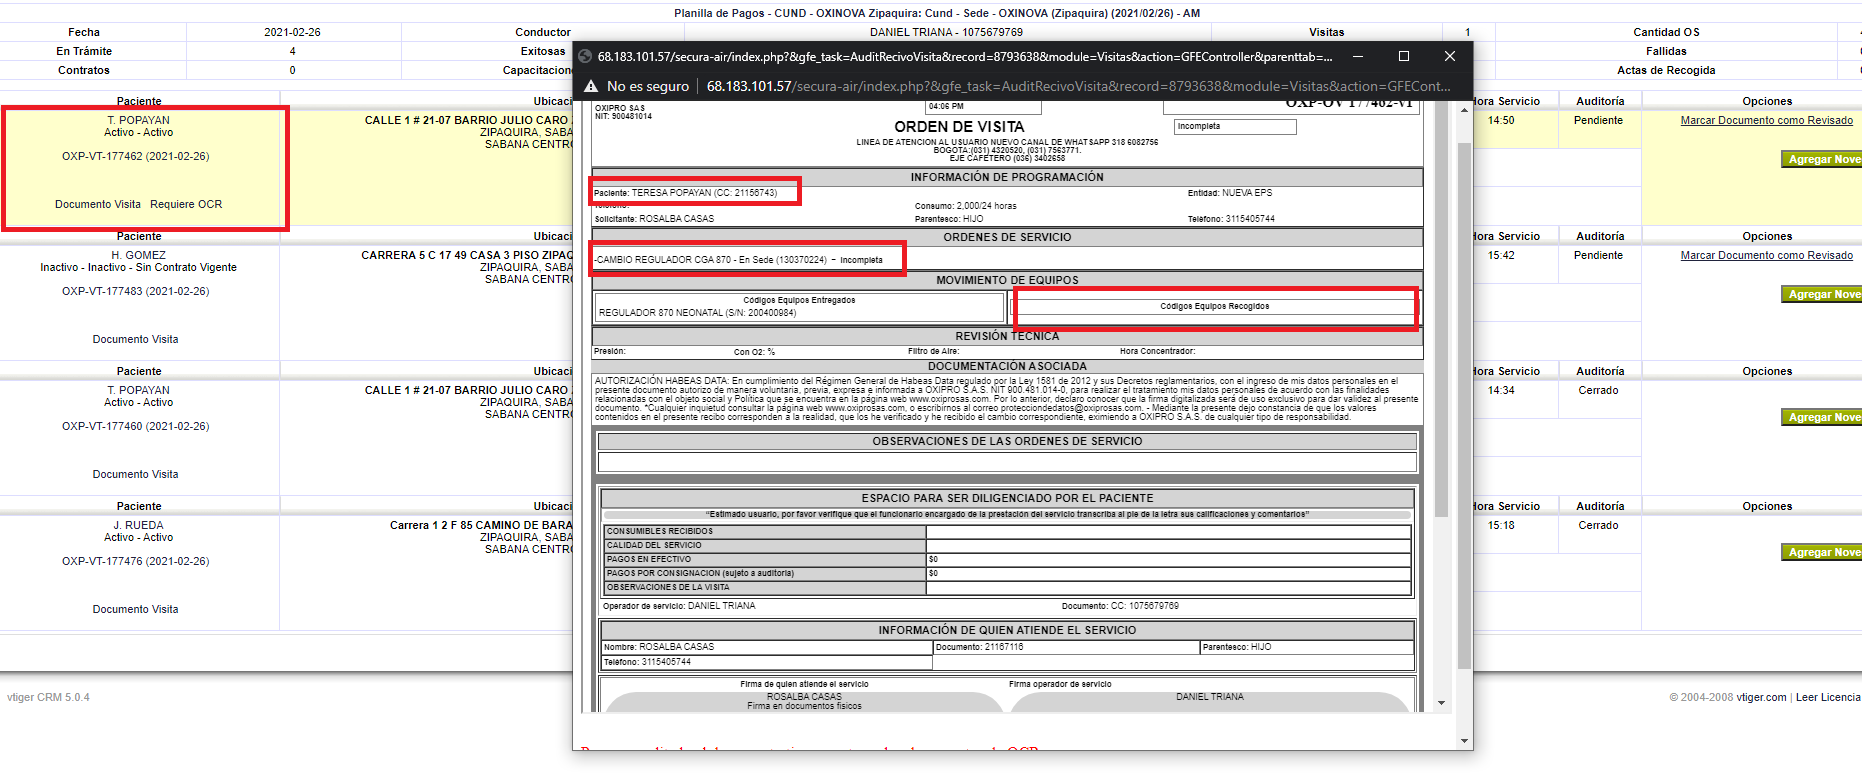This screenshot has height=777, width=1862.
Task: Click the Visitas count value 1
Action: pos(1468,32)
